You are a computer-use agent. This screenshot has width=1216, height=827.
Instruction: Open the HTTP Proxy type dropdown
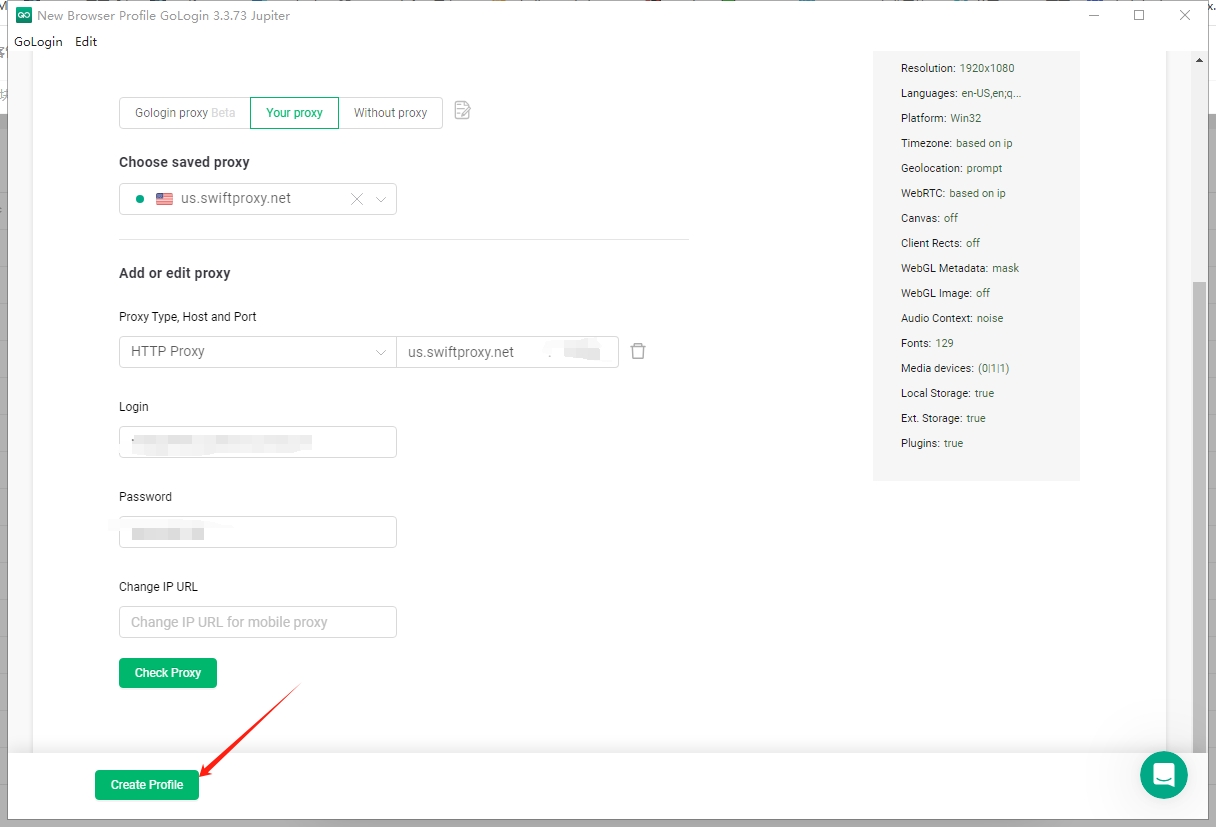click(257, 352)
